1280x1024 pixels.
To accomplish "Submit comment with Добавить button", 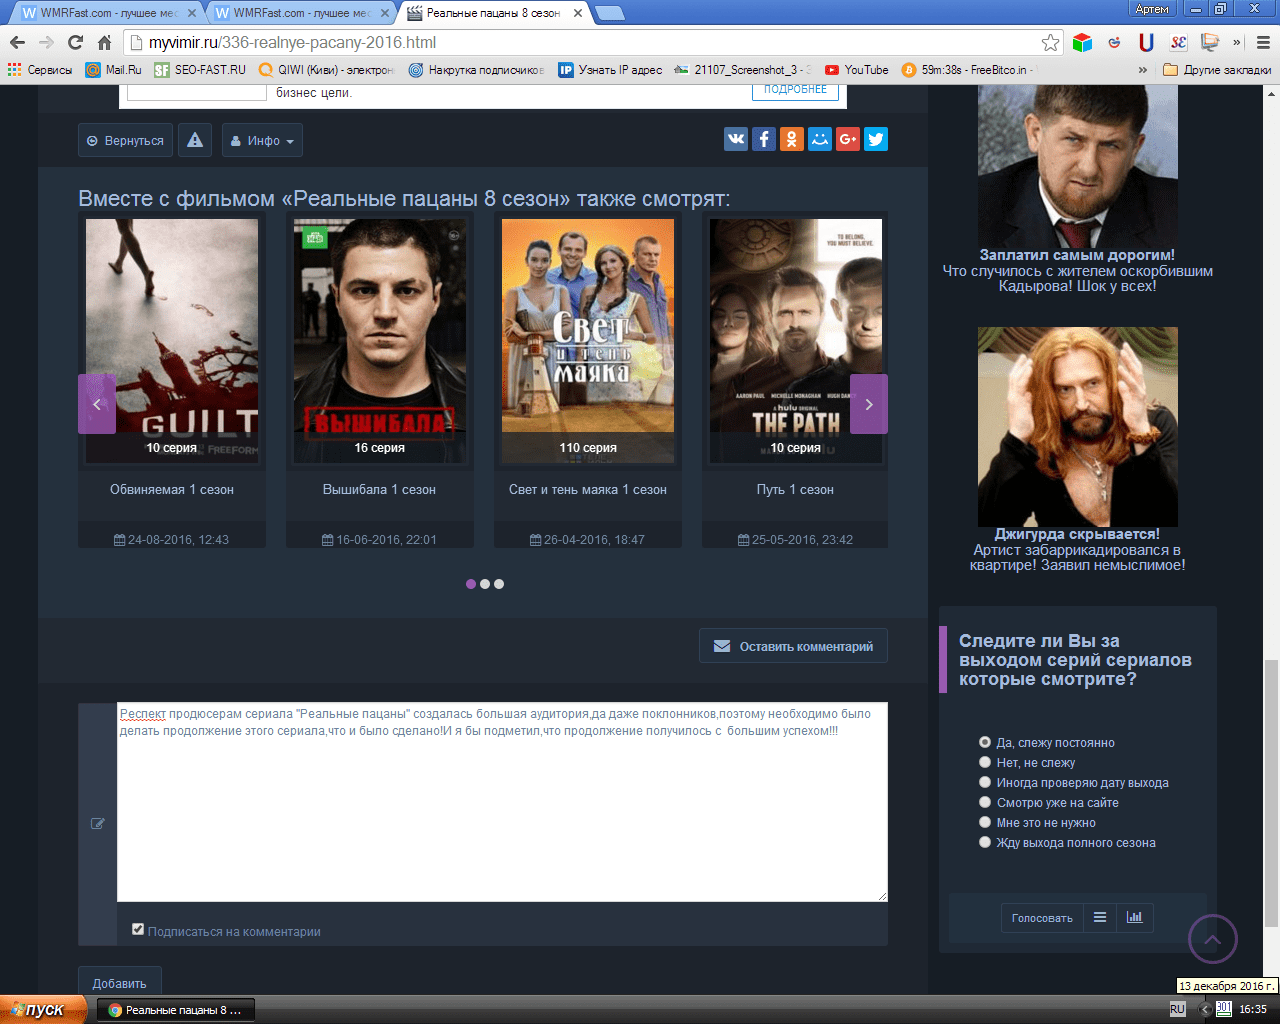I will pyautogui.click(x=119, y=983).
